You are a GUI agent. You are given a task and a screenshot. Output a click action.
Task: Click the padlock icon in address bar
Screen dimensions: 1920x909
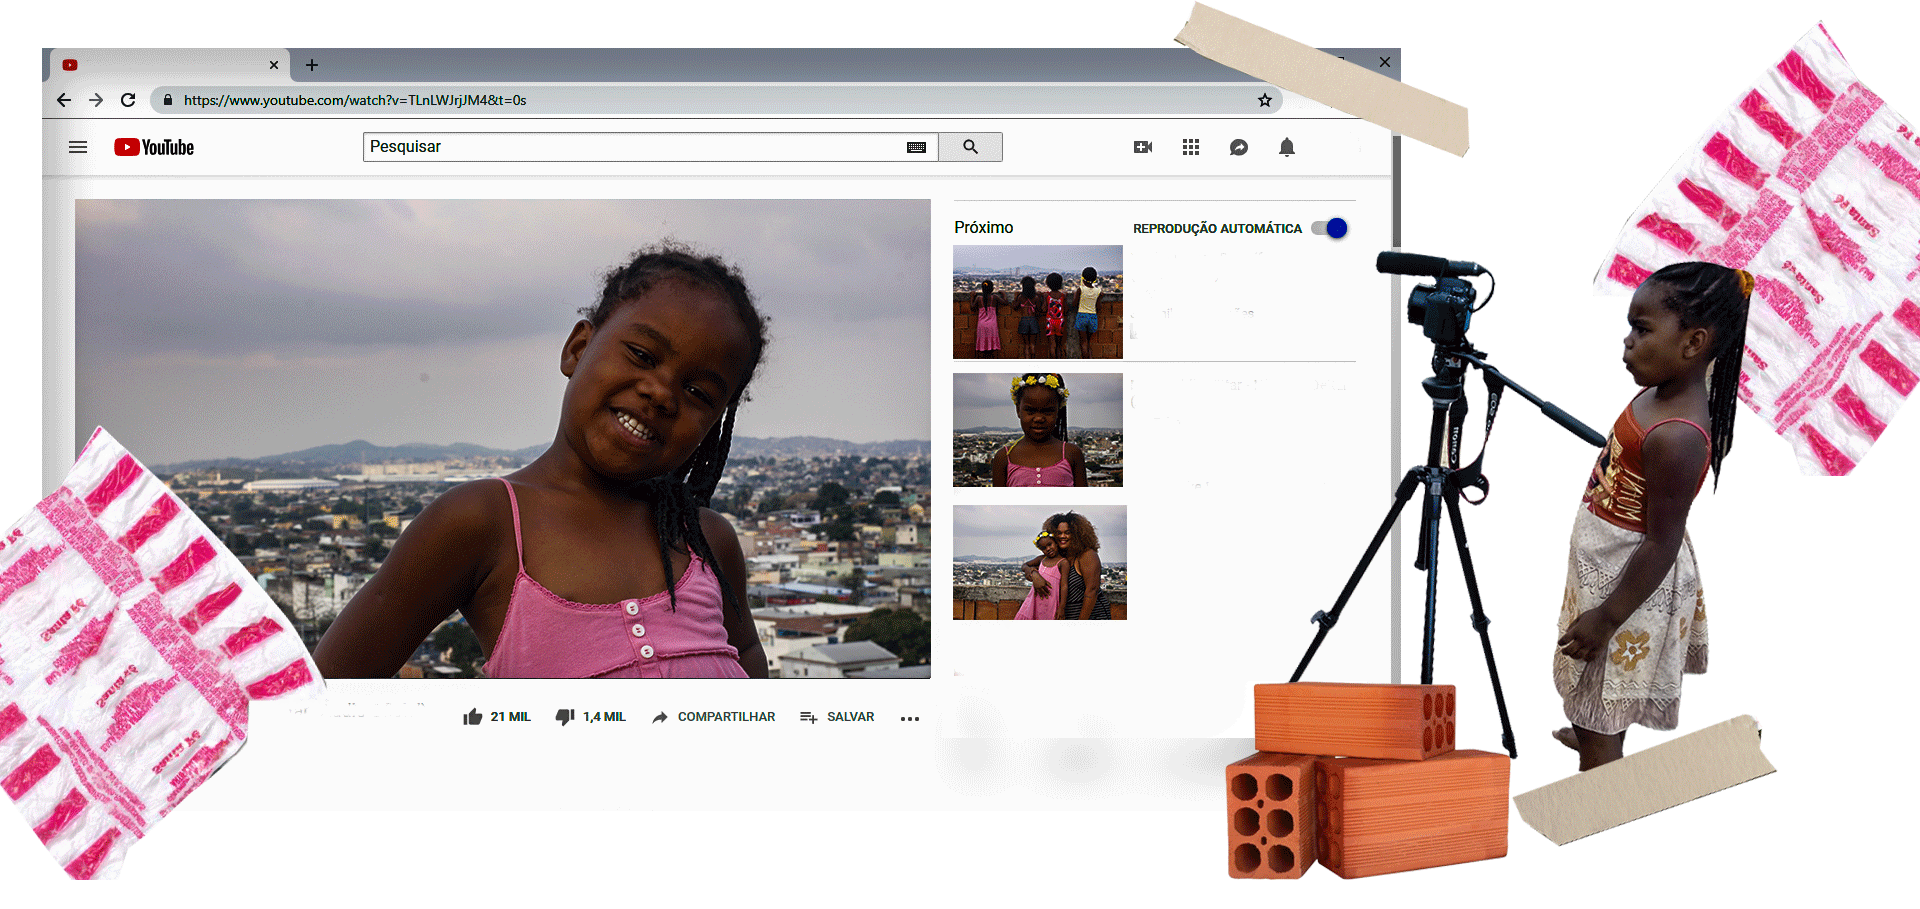pyautogui.click(x=168, y=100)
